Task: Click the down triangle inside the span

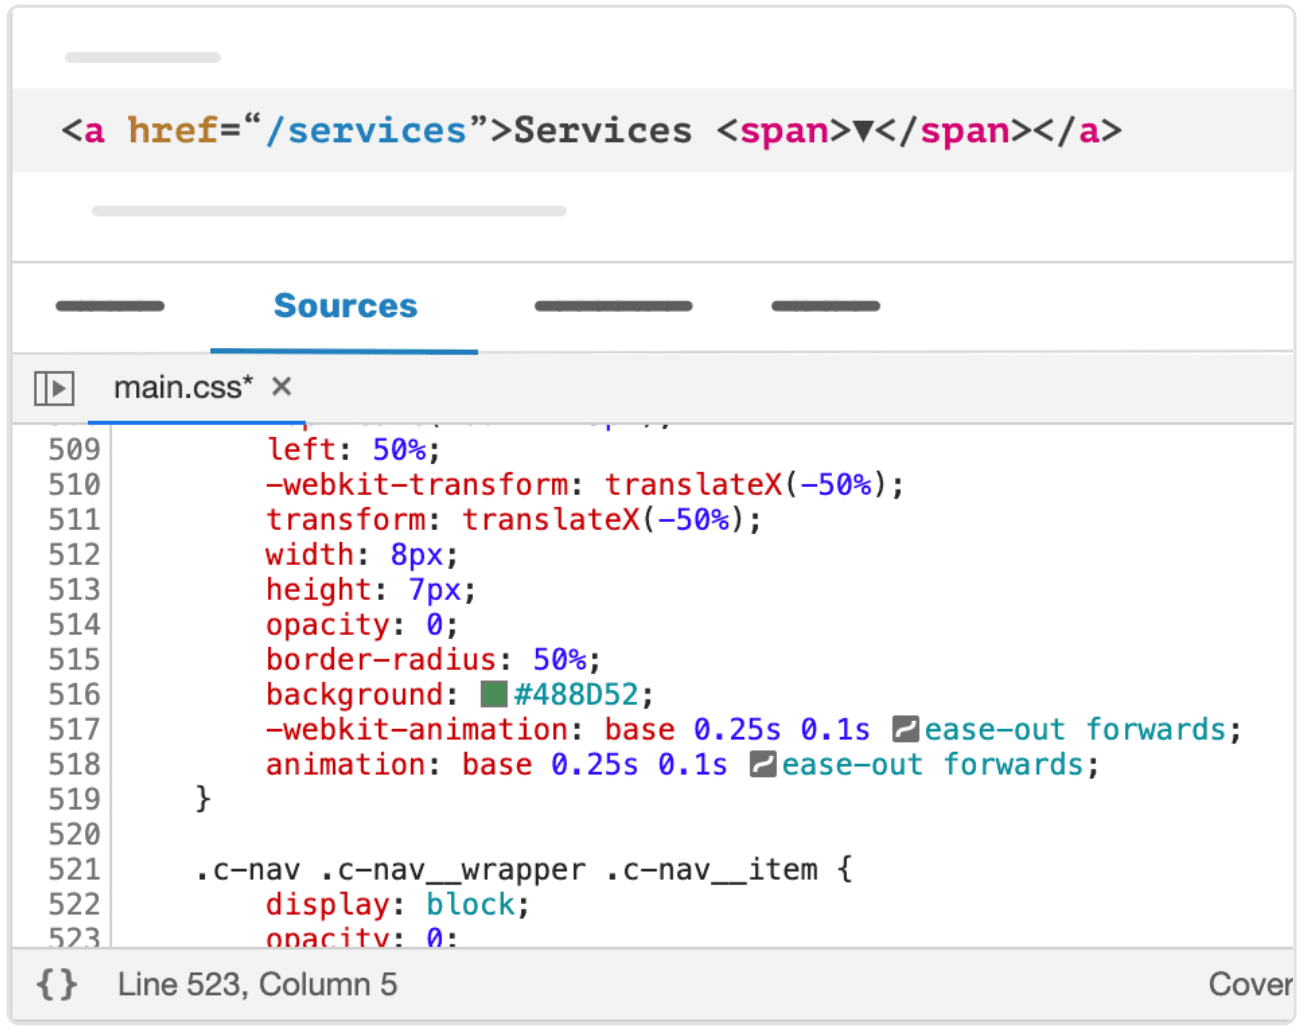Action: coord(863,131)
